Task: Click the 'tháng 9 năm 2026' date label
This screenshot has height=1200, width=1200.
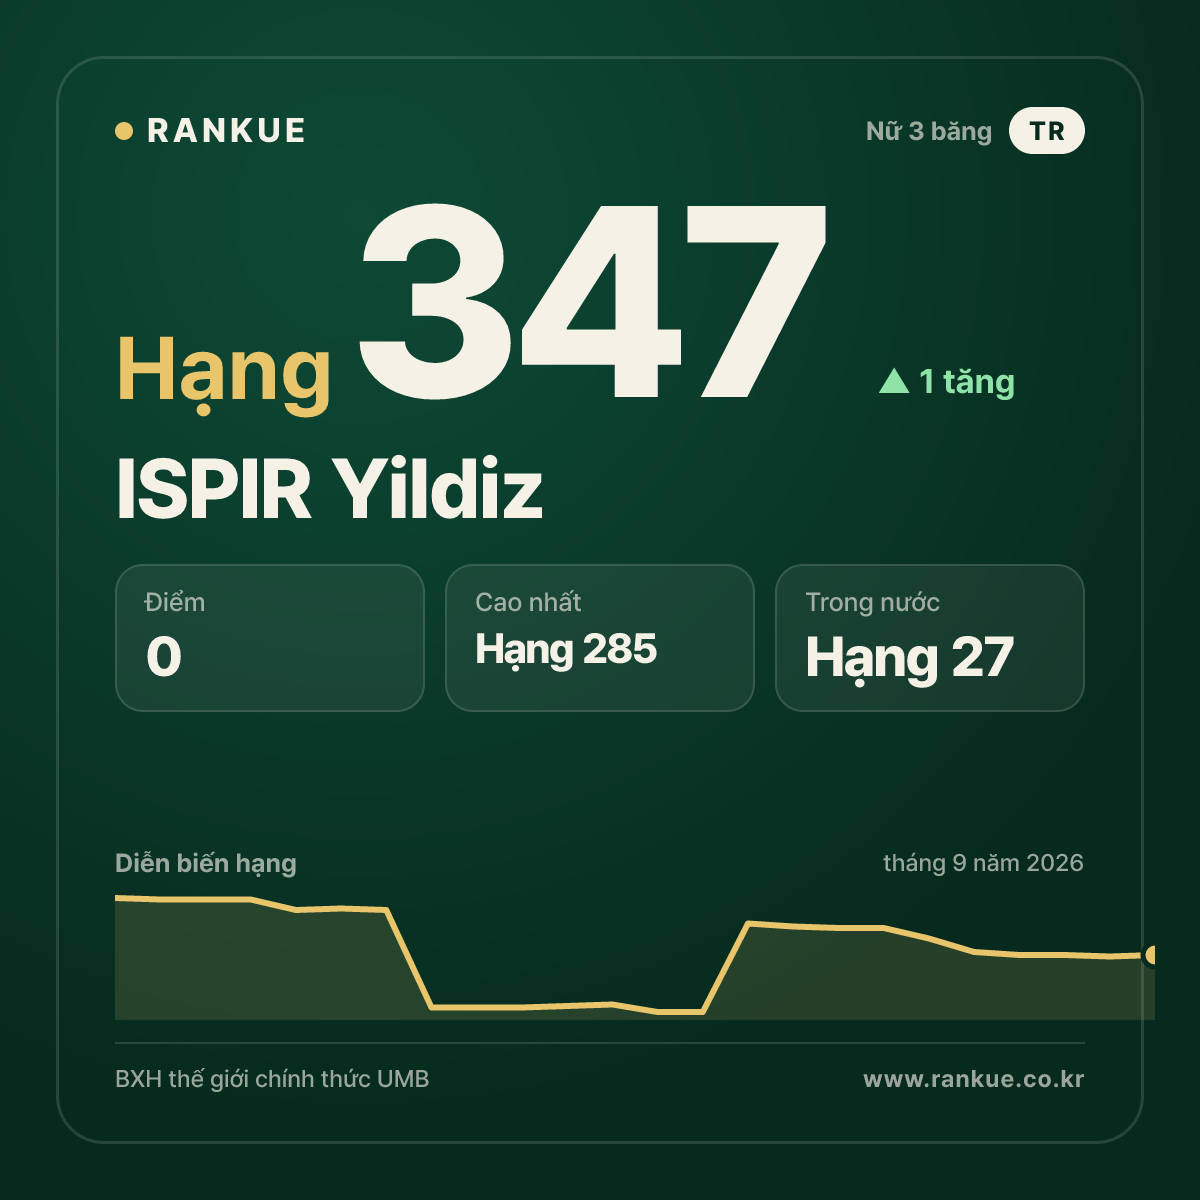Action: click(983, 863)
